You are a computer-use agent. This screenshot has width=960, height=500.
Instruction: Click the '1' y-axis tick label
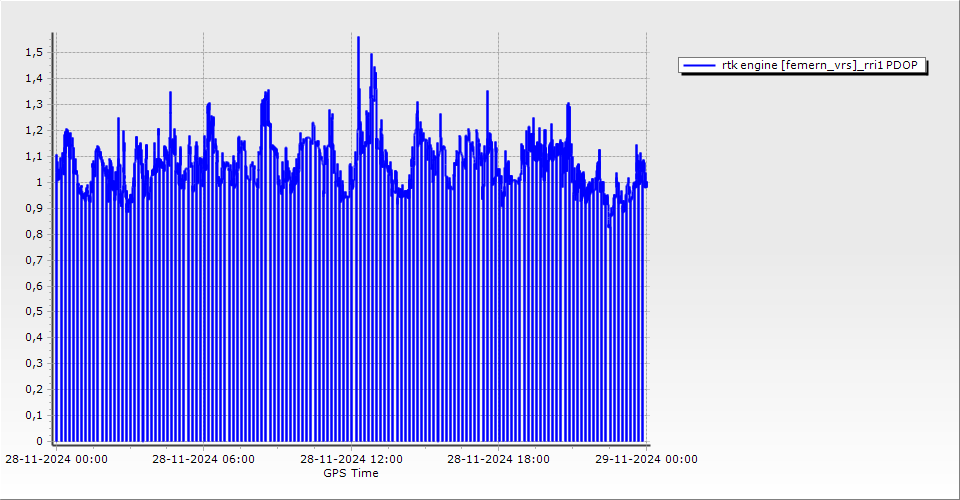tap(39, 182)
